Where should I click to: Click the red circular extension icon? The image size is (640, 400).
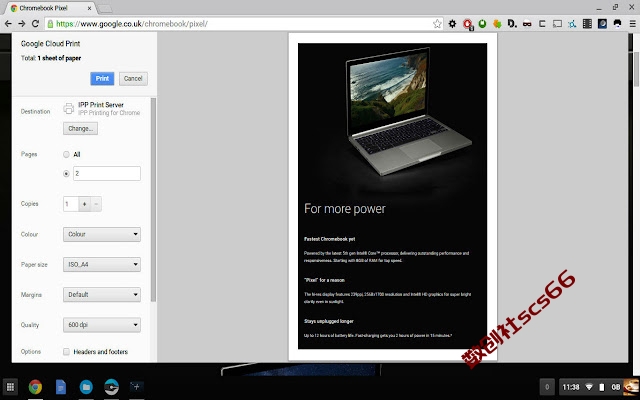(x=468, y=24)
